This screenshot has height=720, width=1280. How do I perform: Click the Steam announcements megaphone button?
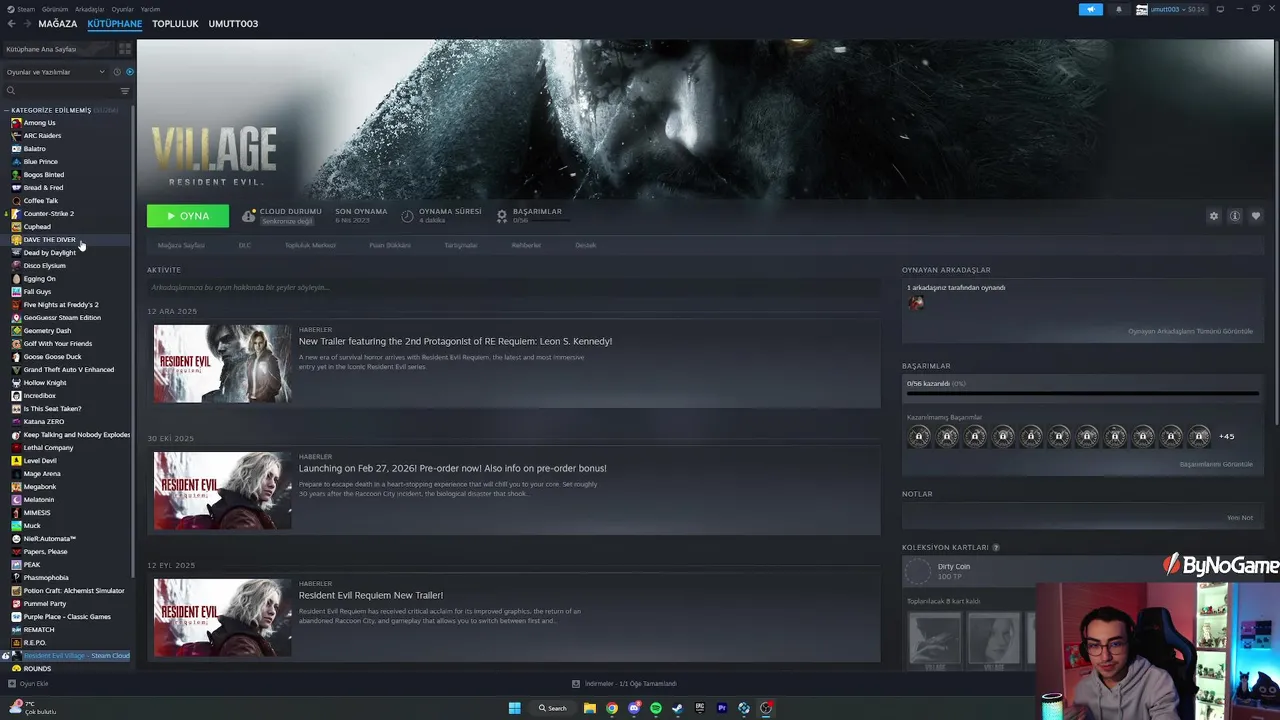(x=1090, y=9)
